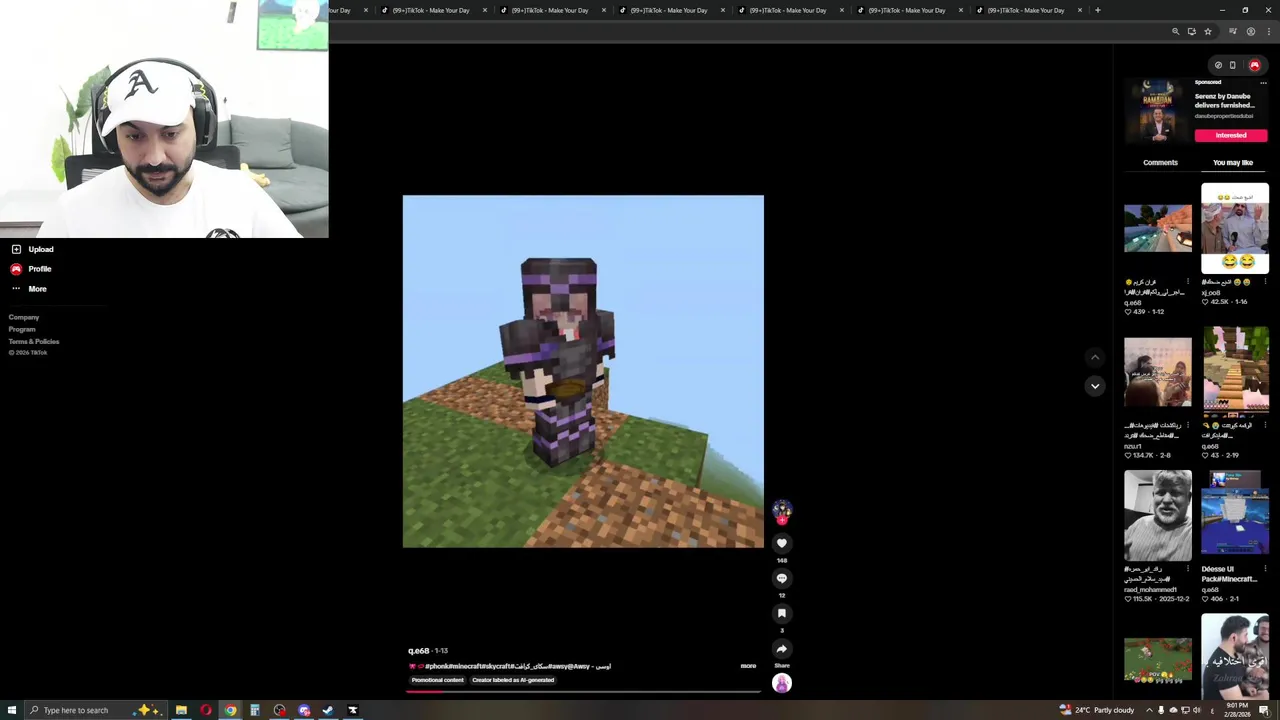Open Calculator from taskbar
Image resolution: width=1280 pixels, height=720 pixels.
tap(255, 710)
